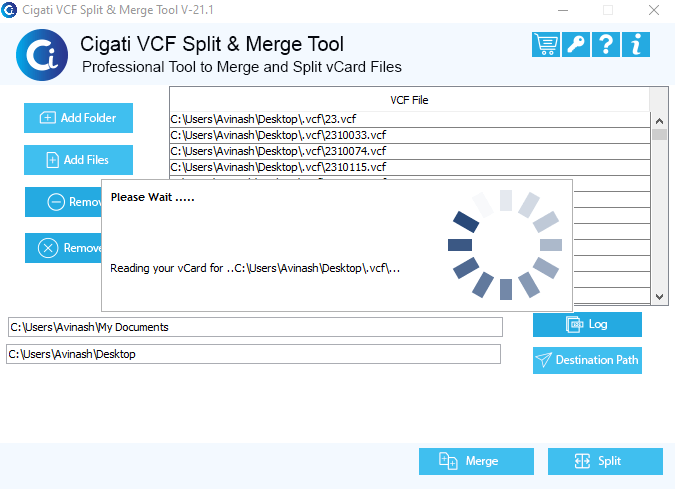This screenshot has height=489, width=675.
Task: Open the shopping cart purchase icon
Action: [x=546, y=44]
